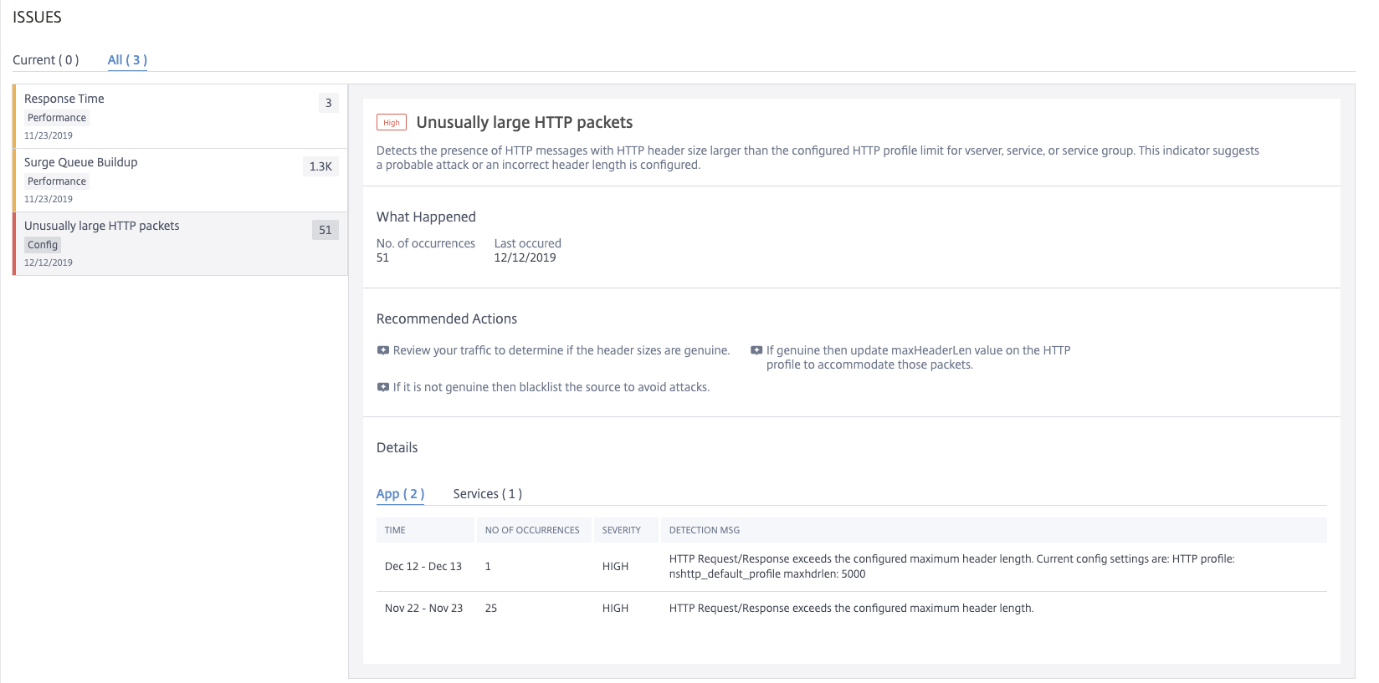The width and height of the screenshot is (1379, 683).
Task: Click the "No. of occurrences" value 51
Action: click(383, 258)
